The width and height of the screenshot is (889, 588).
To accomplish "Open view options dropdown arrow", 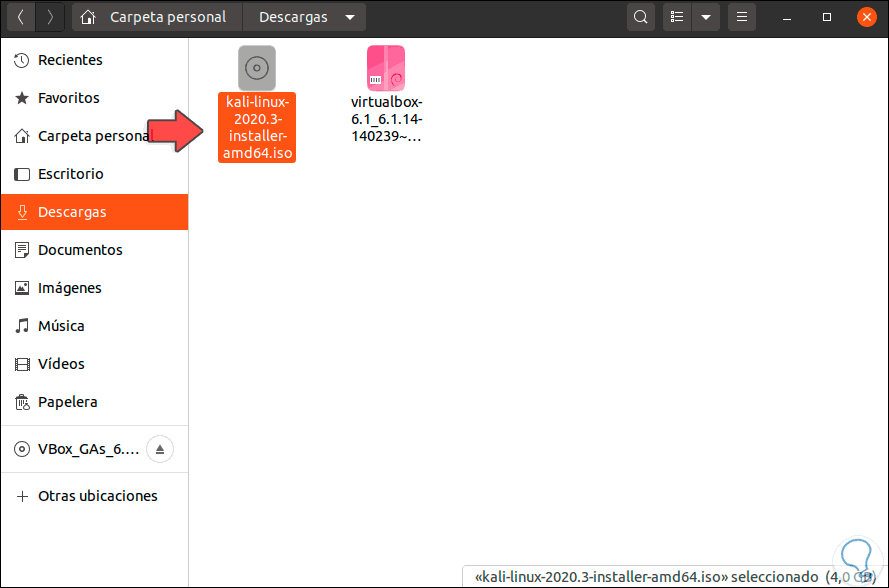I will 706,17.
